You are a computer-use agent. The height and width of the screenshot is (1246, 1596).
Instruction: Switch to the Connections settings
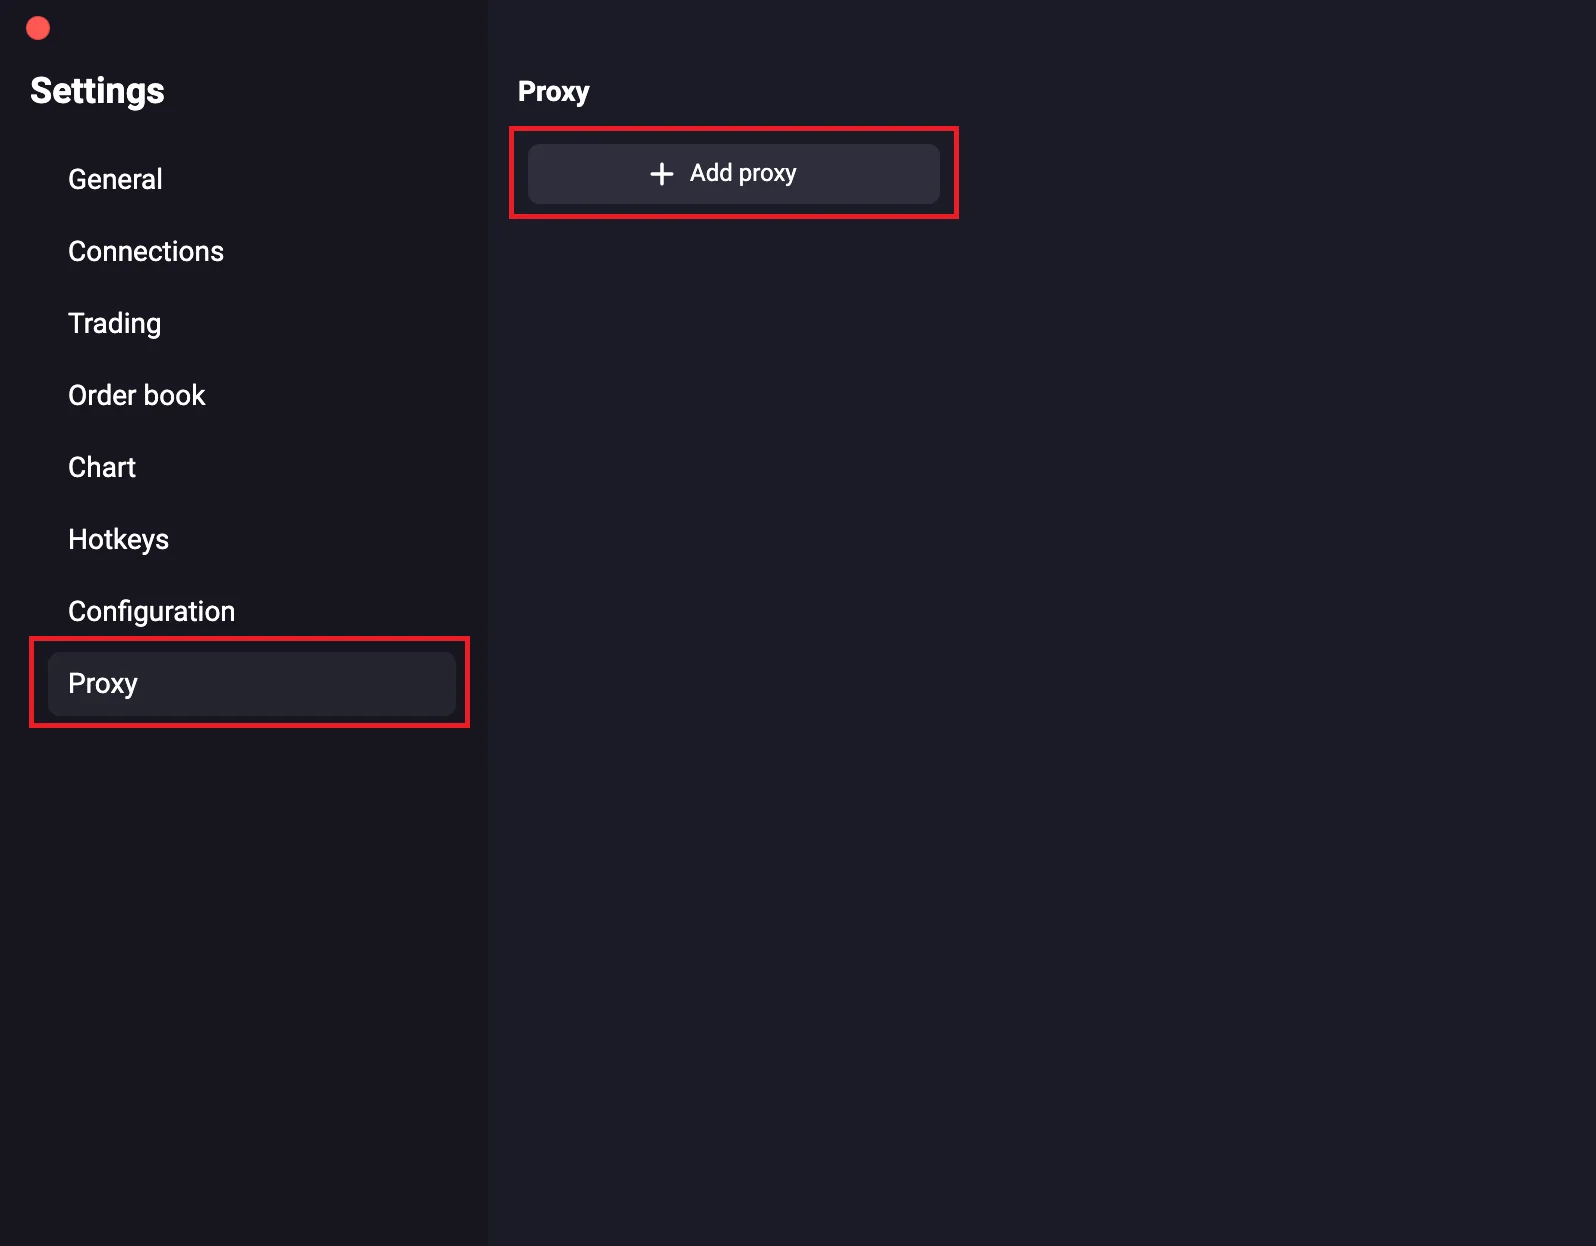[146, 252]
